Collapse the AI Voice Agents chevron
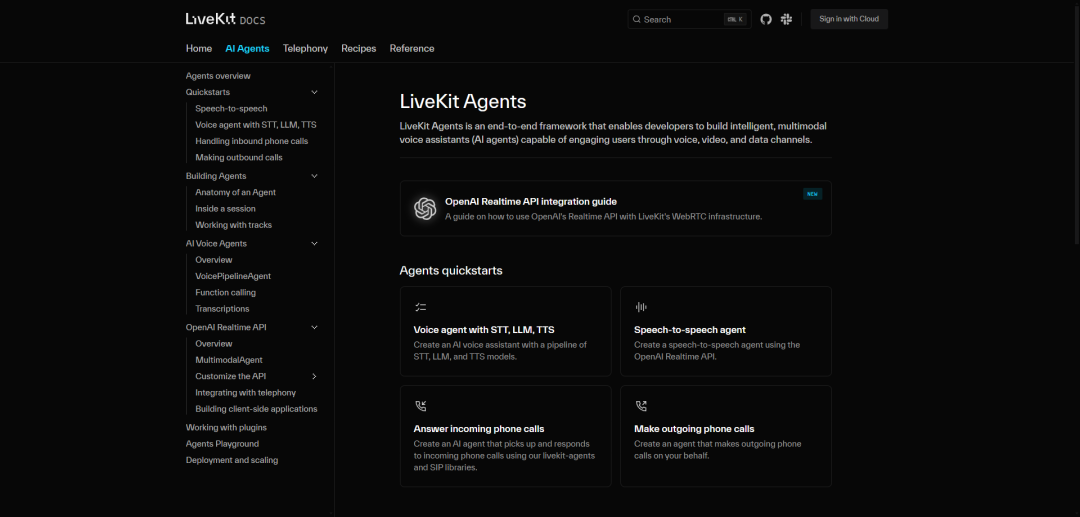 click(x=314, y=244)
